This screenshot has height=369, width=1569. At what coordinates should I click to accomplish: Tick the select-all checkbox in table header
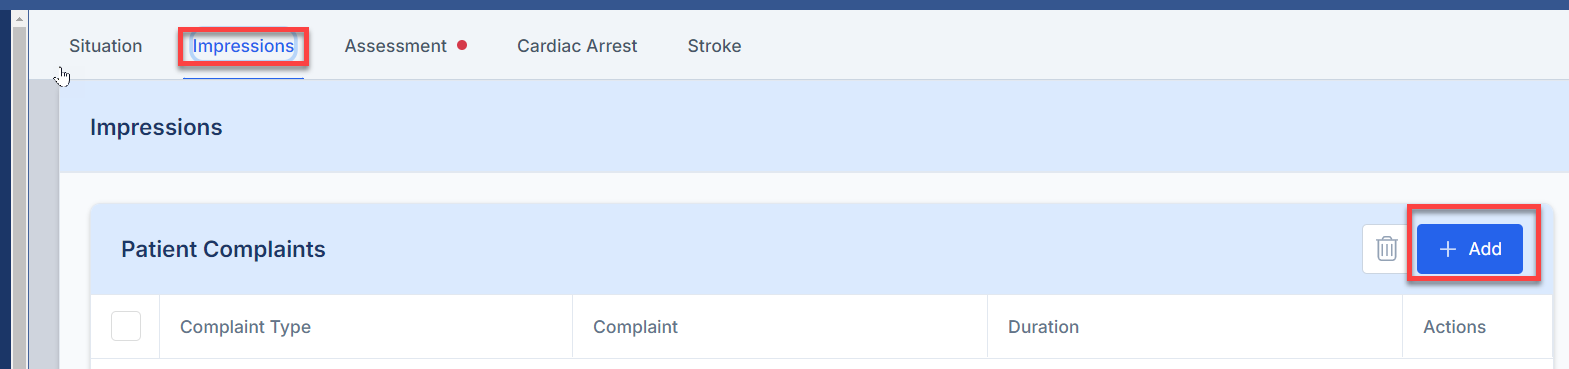pos(126,326)
